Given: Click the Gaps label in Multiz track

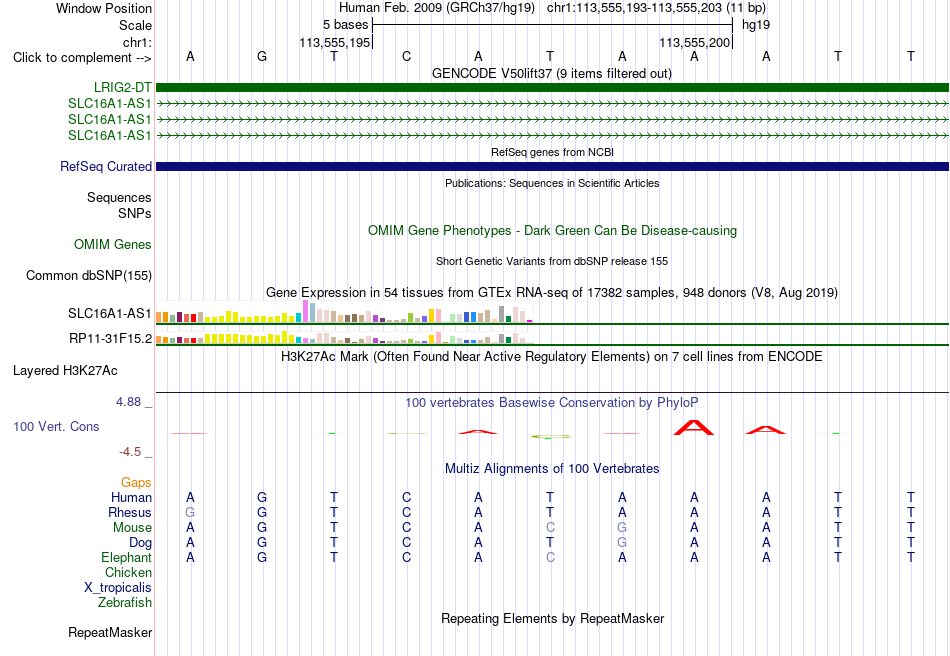Looking at the screenshot, I should [x=136, y=482].
